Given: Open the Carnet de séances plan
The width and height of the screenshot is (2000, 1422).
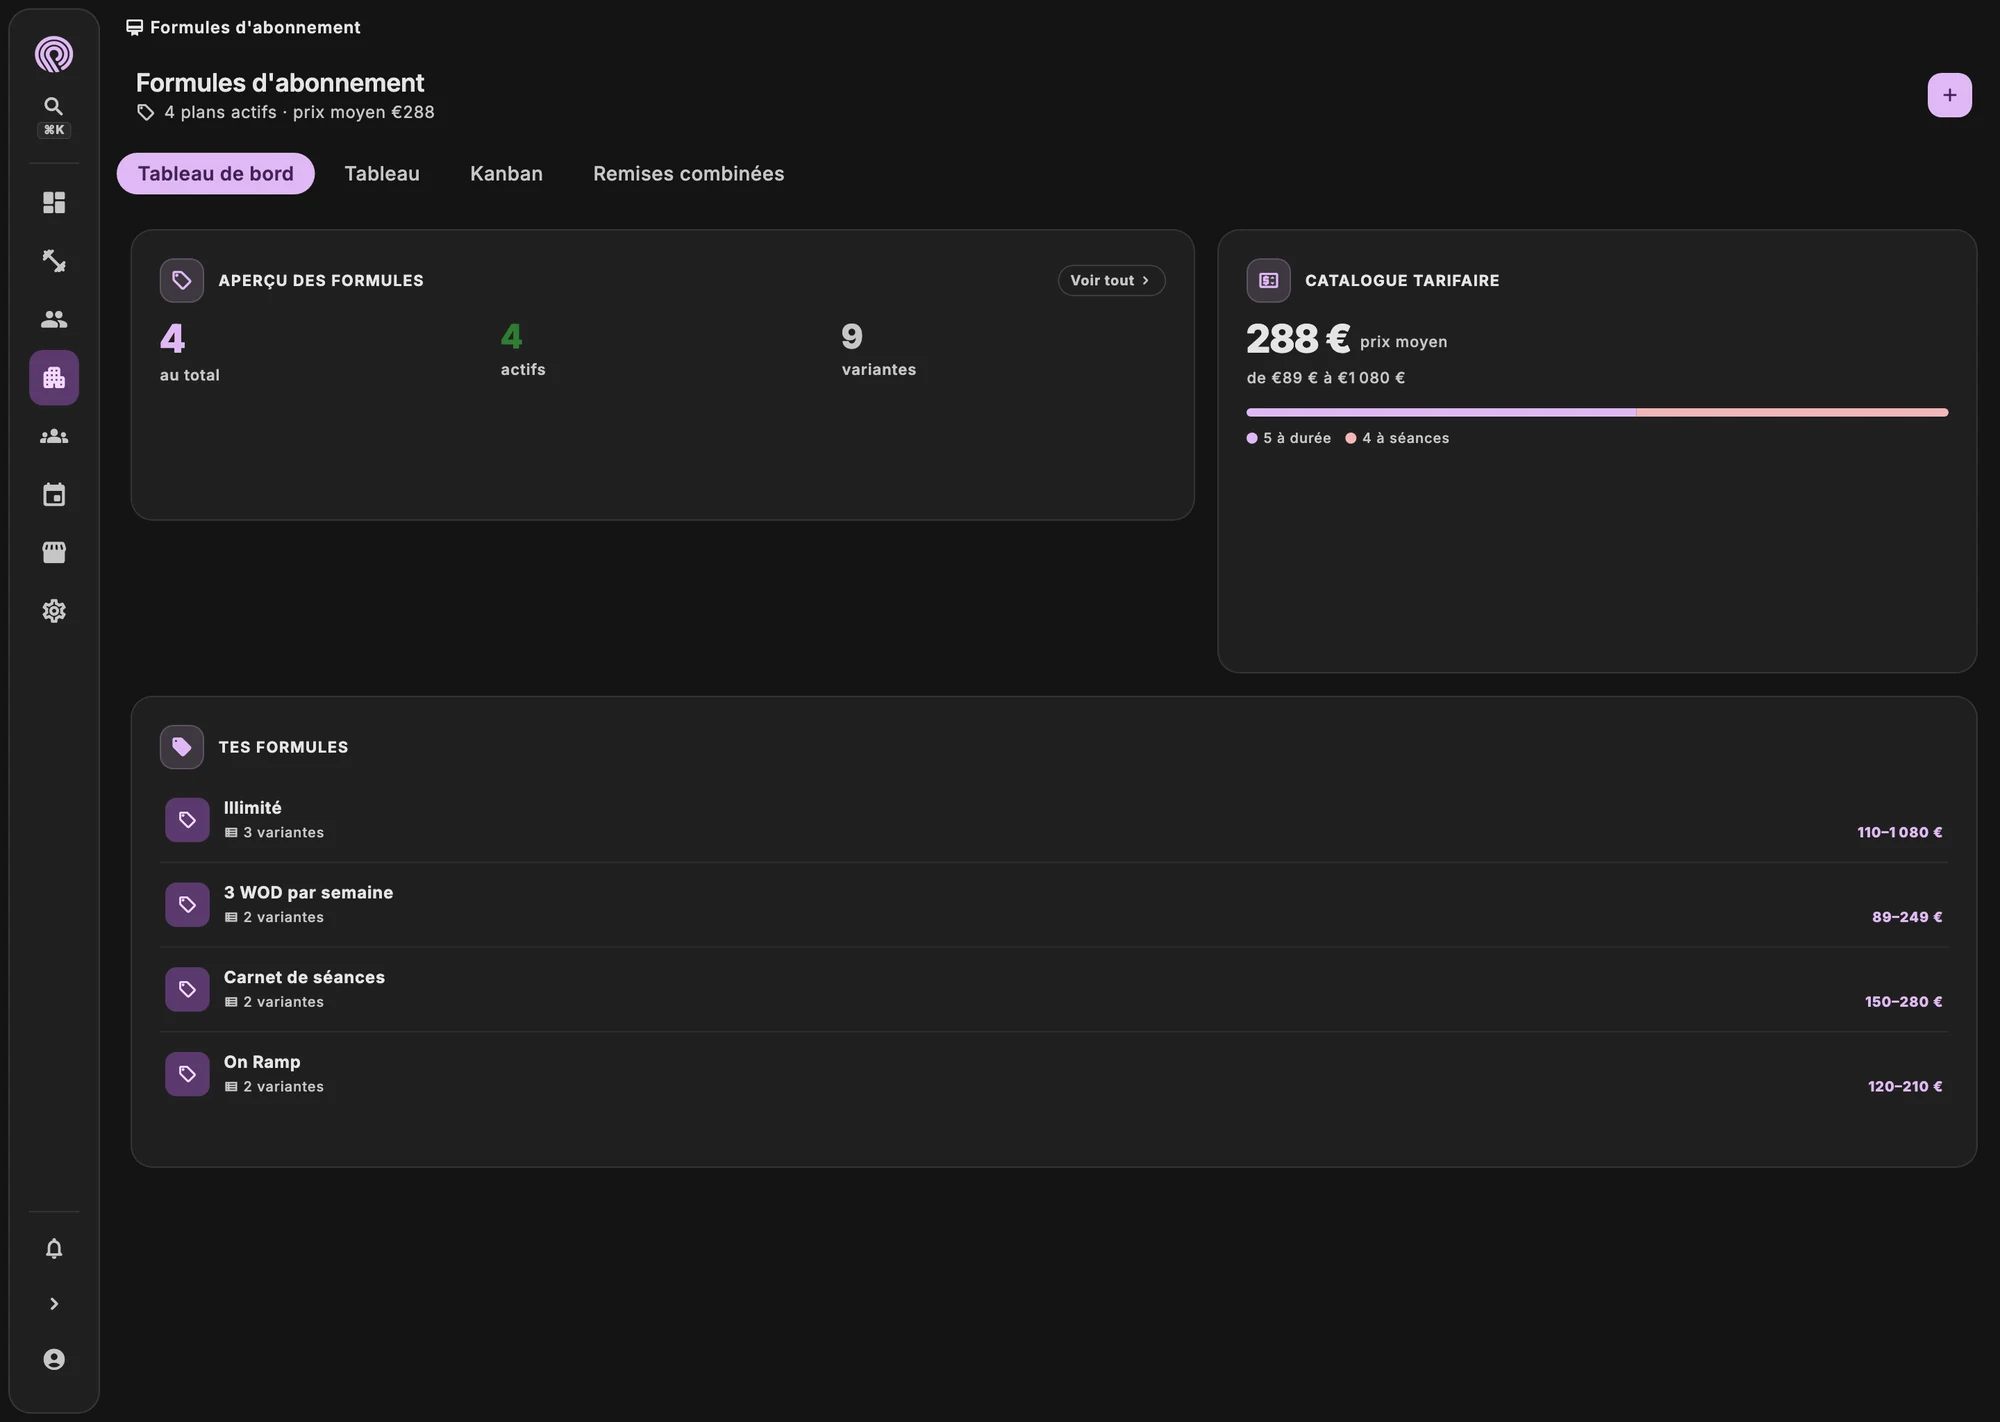Looking at the screenshot, I should 1054,990.
